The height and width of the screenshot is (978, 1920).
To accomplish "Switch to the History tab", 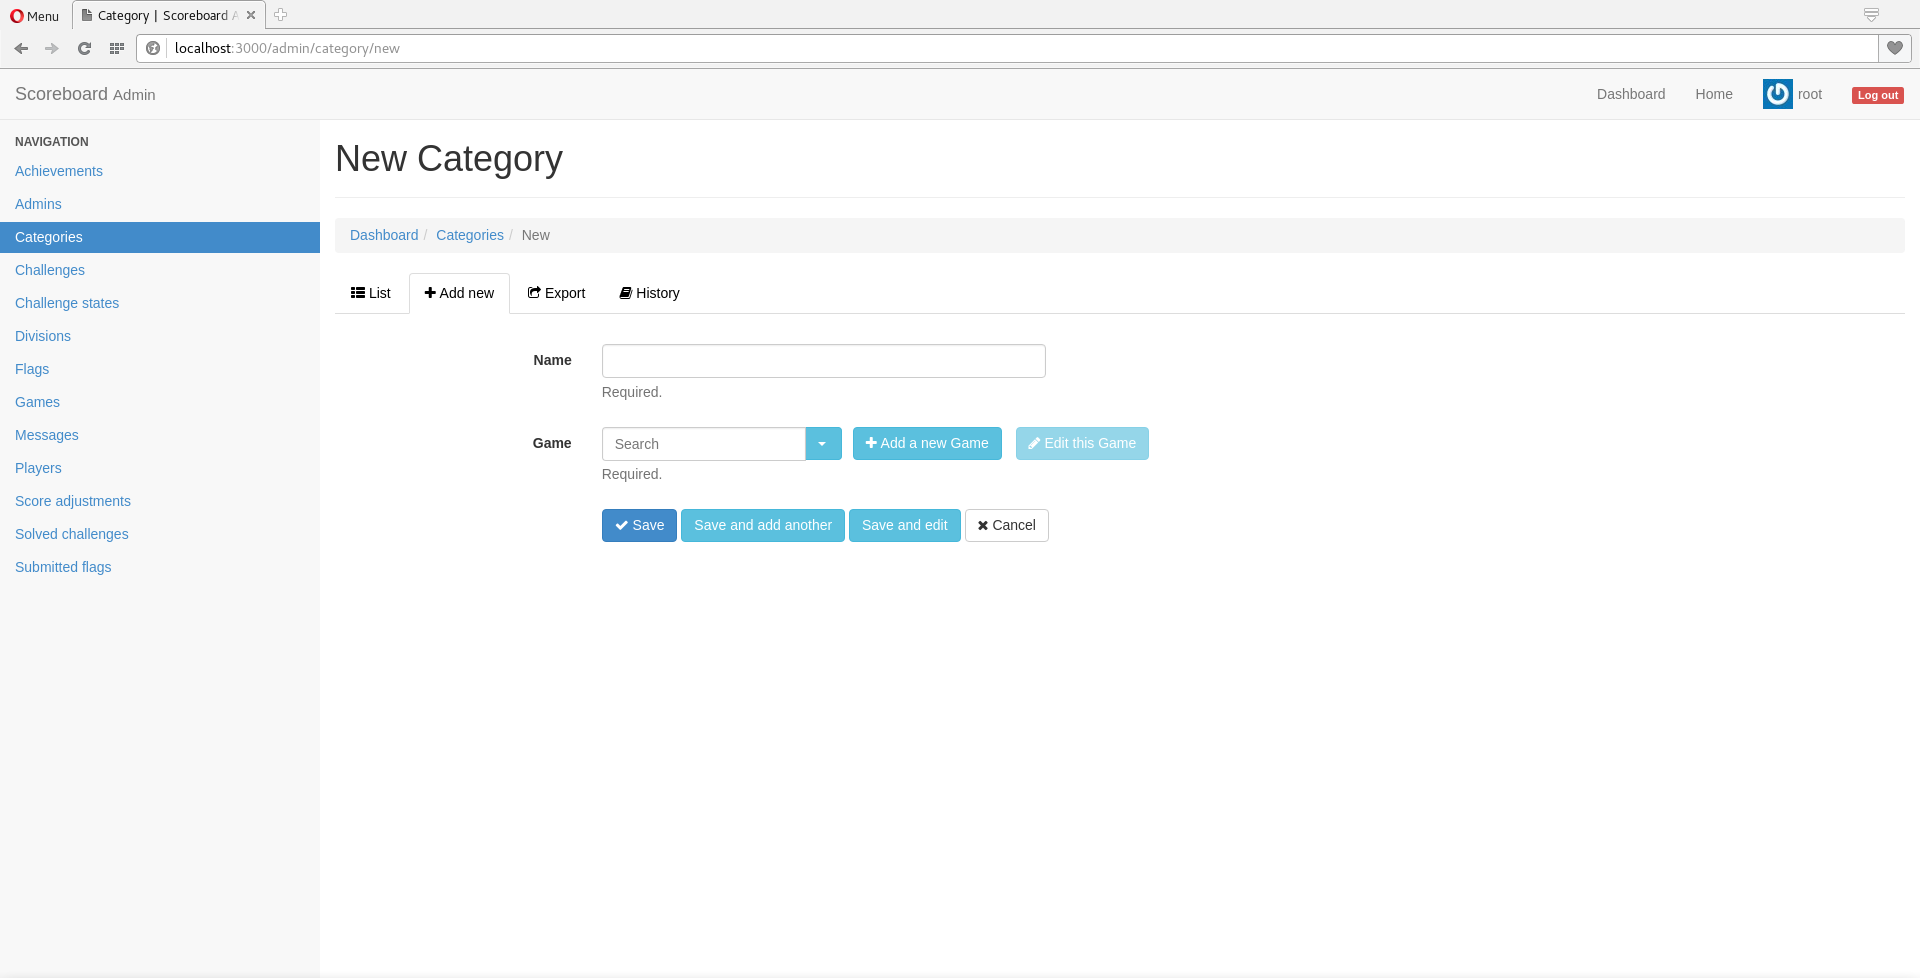I will (x=649, y=293).
